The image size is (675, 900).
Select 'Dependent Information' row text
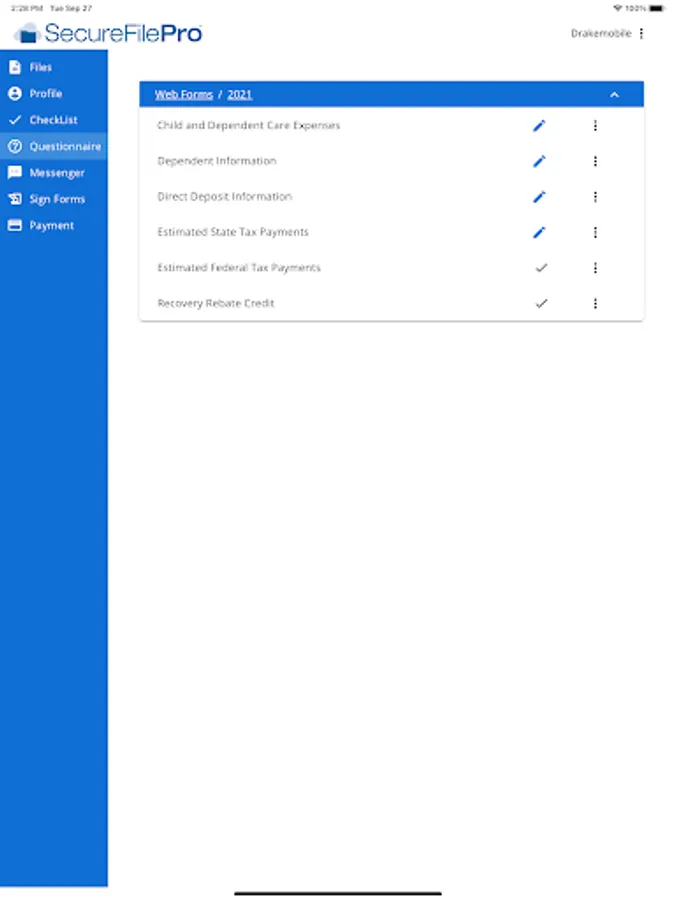(x=217, y=161)
